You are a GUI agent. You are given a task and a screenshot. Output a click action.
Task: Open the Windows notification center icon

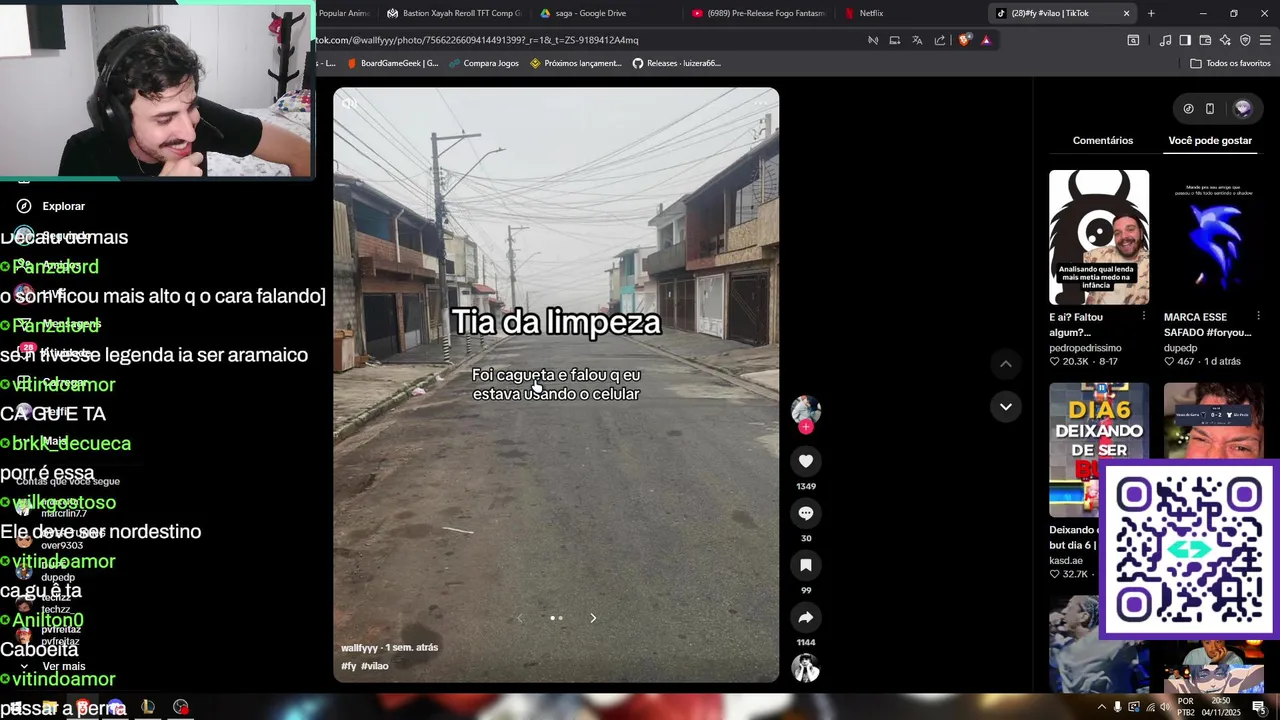click(1259, 707)
